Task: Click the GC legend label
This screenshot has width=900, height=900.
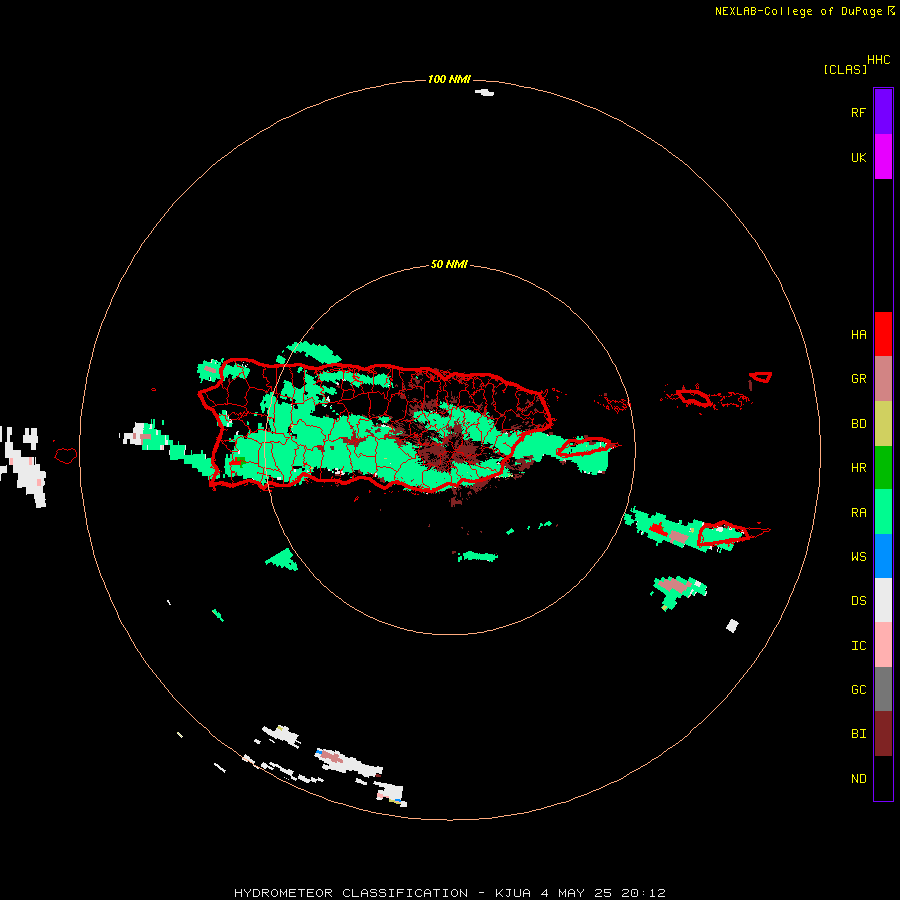Action: tap(858, 690)
